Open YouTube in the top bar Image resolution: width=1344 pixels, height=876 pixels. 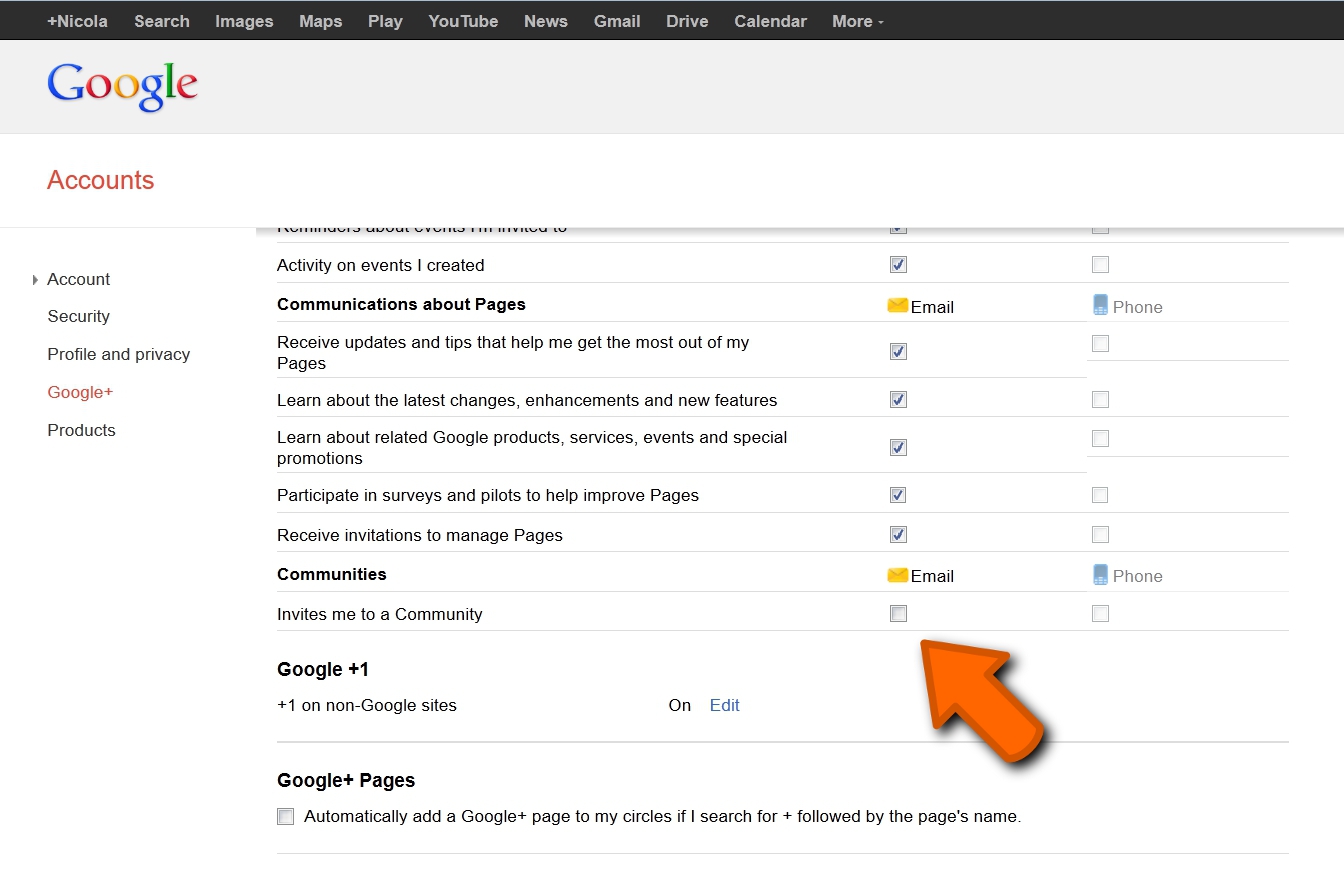pos(463,21)
